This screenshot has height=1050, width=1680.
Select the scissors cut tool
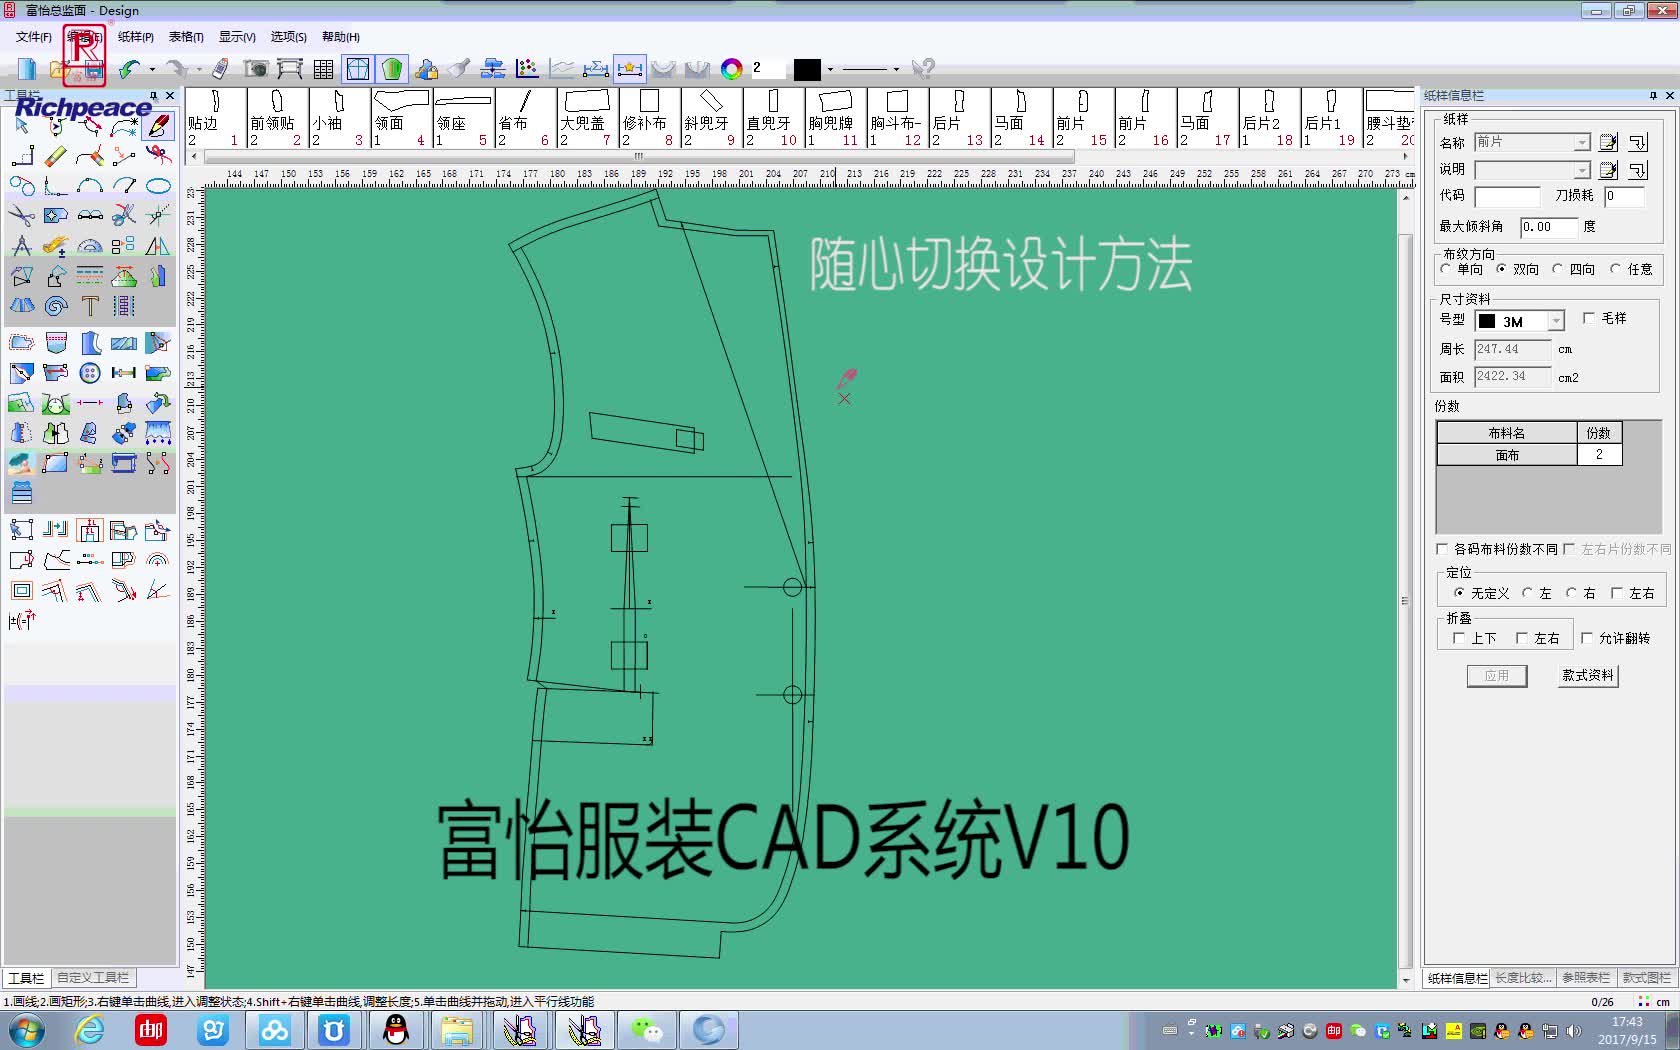point(22,216)
